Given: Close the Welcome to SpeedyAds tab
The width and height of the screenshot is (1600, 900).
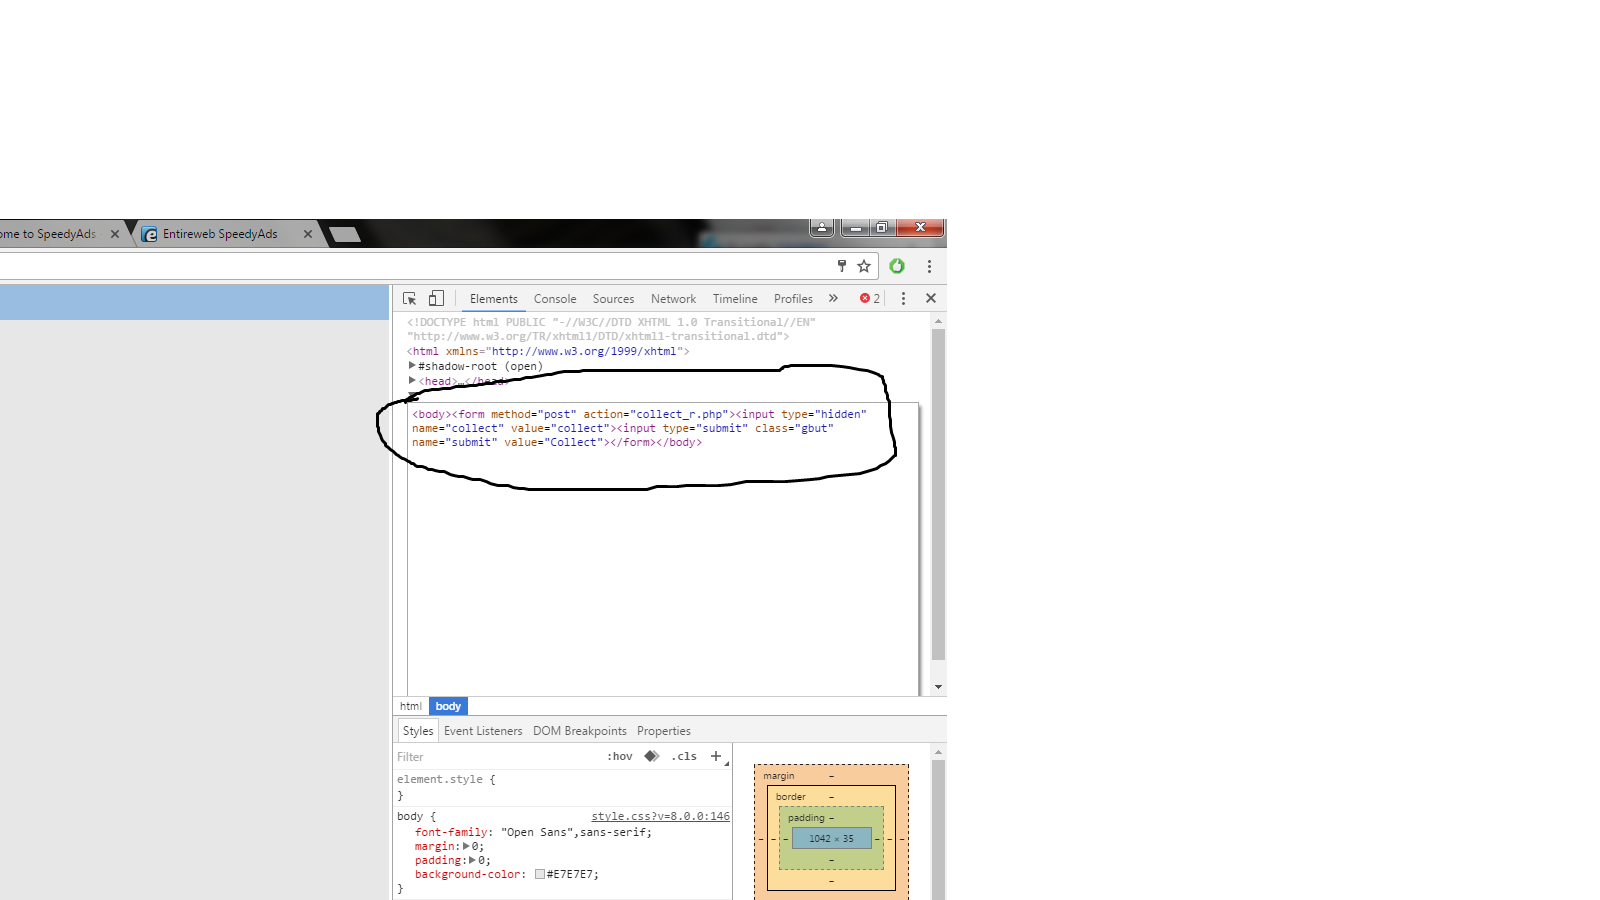Looking at the screenshot, I should click(x=115, y=234).
